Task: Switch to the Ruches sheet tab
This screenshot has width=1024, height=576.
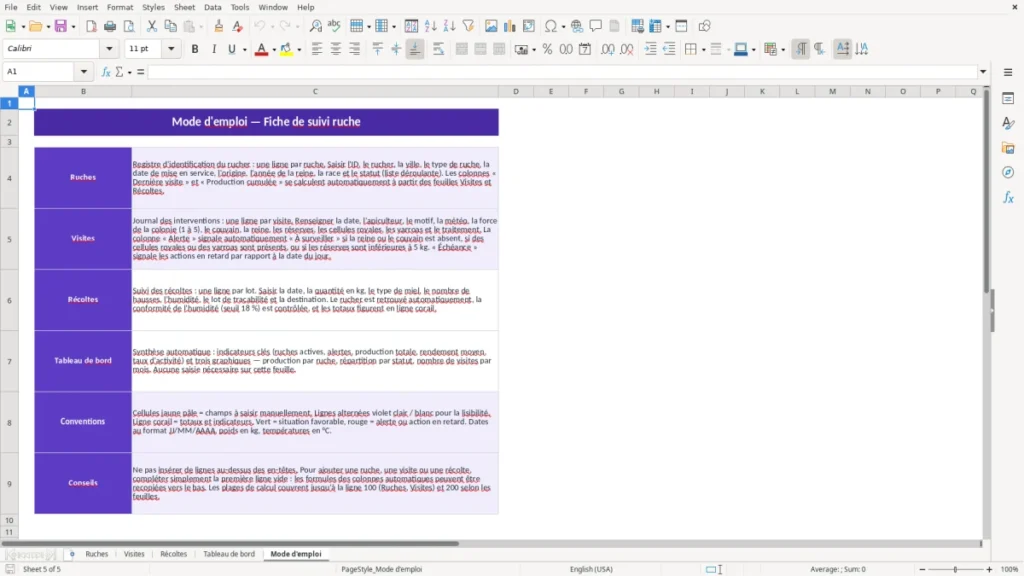Action: [97, 554]
